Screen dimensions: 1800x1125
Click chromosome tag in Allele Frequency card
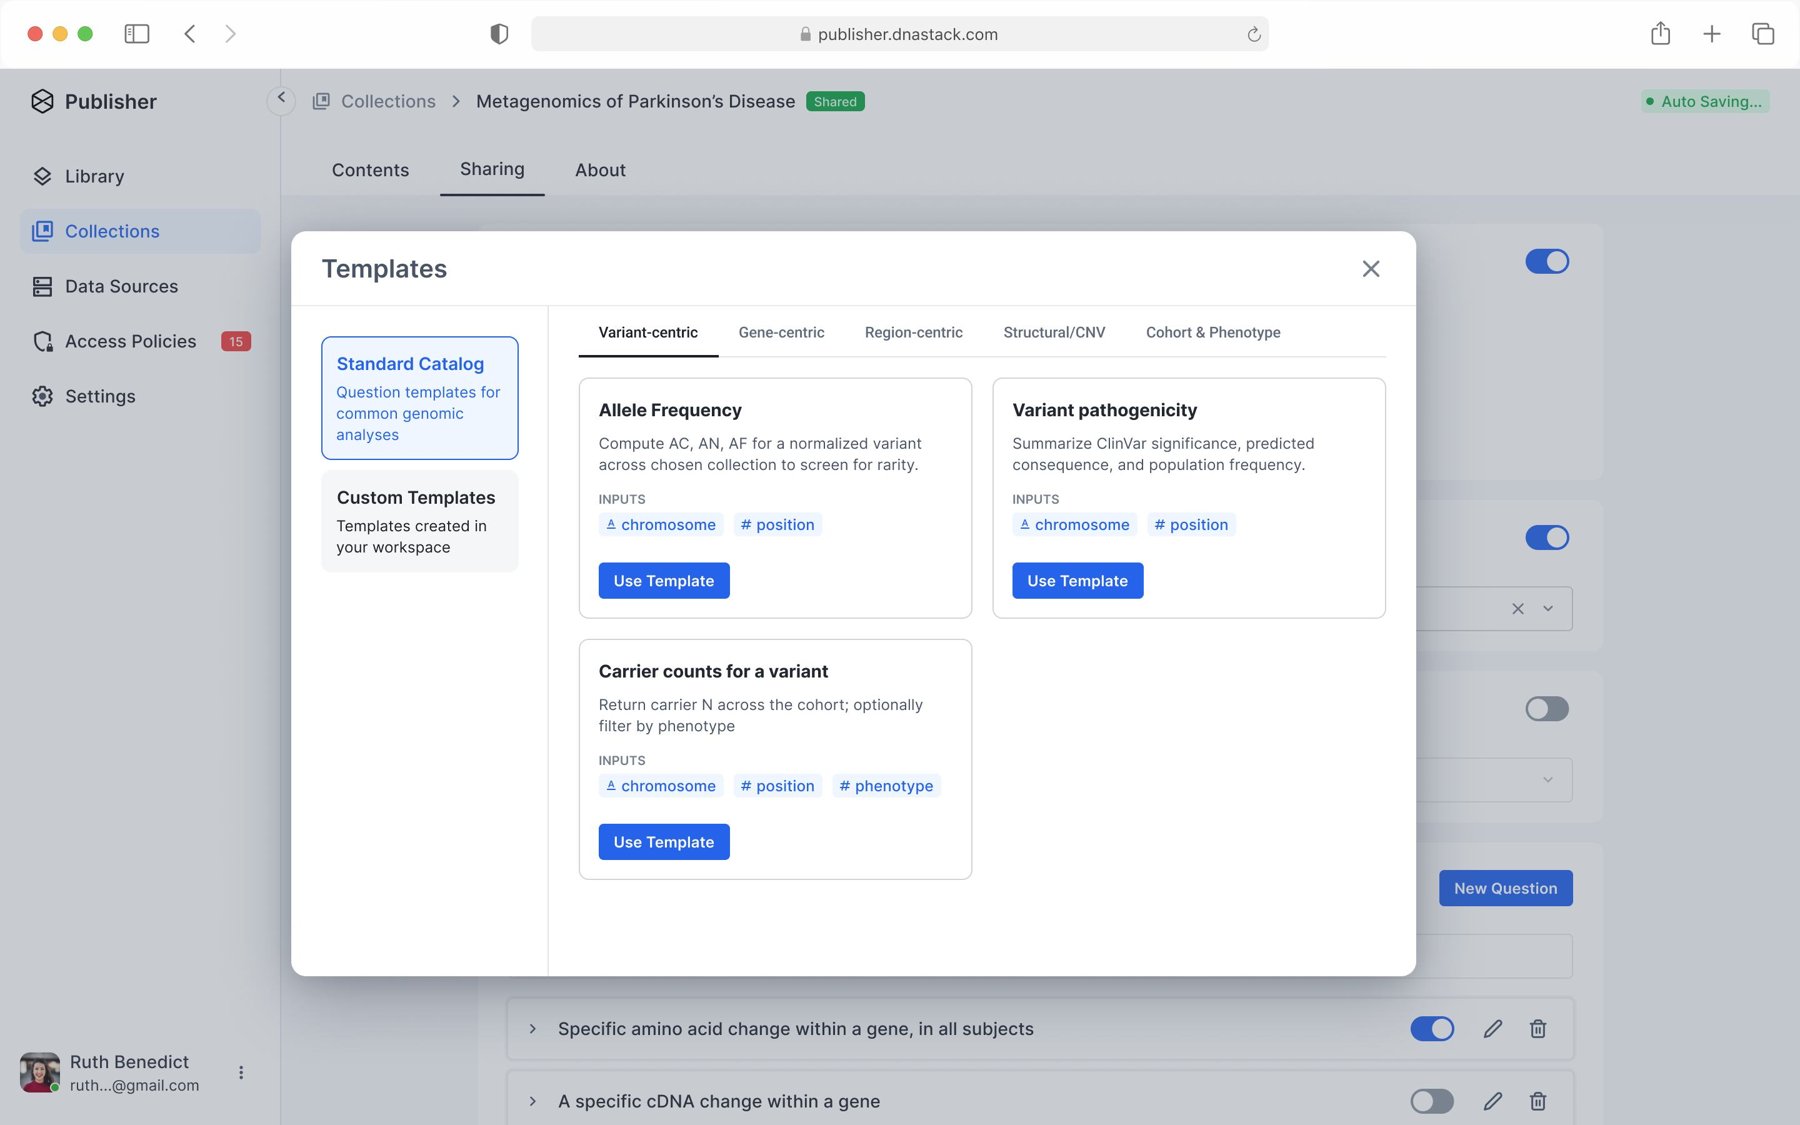click(x=661, y=525)
